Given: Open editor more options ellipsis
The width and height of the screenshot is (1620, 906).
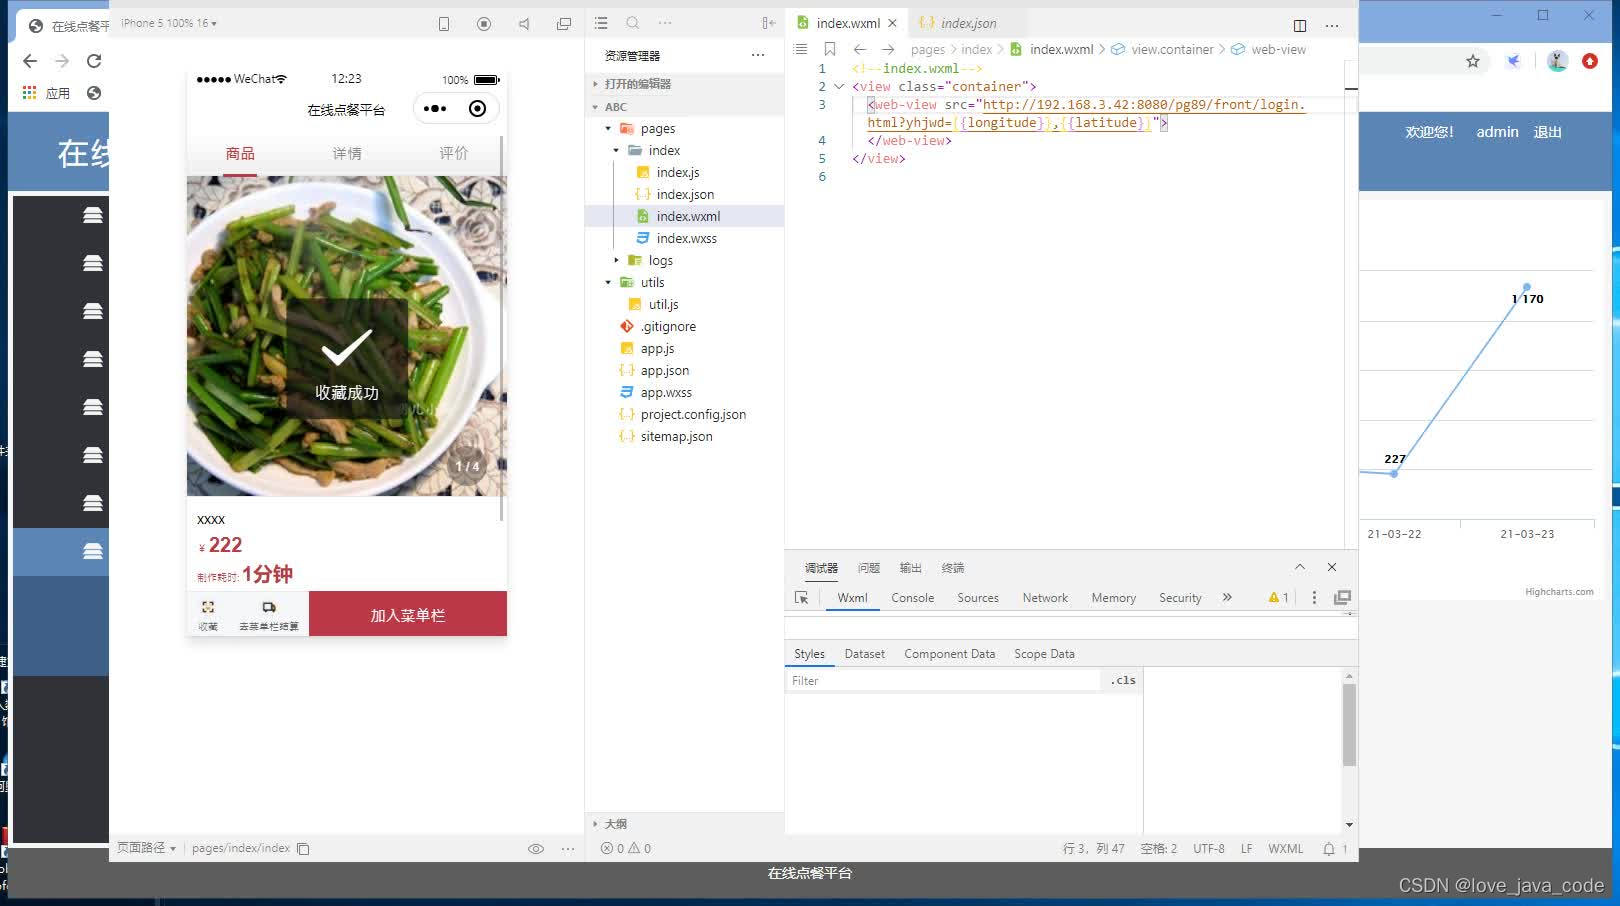Looking at the screenshot, I should tap(1332, 25).
